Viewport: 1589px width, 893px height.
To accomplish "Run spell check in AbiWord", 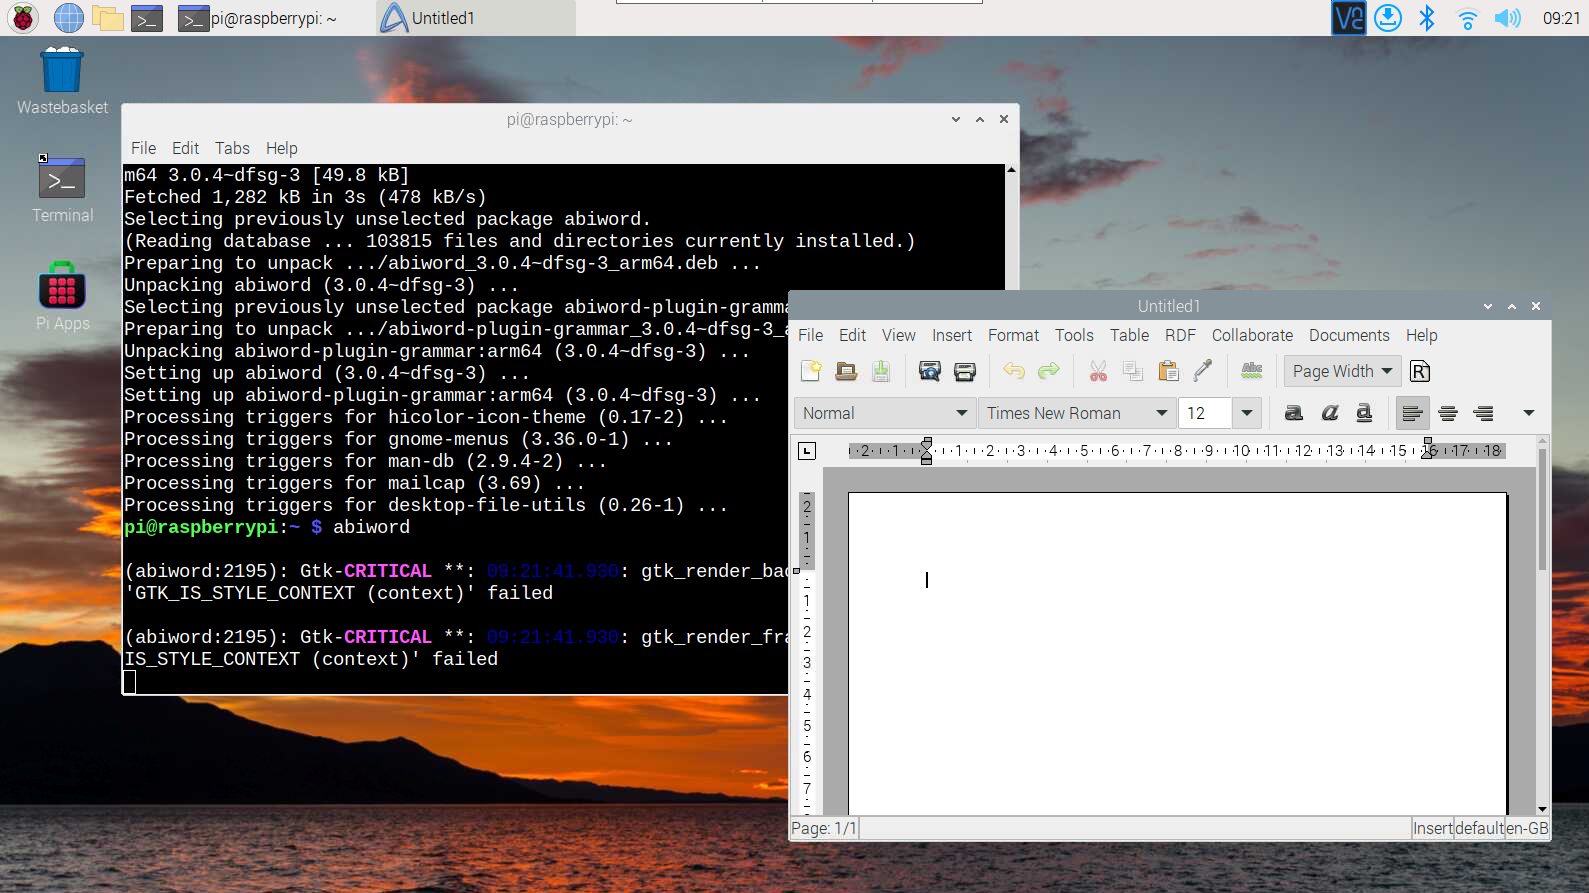I will (x=1252, y=371).
